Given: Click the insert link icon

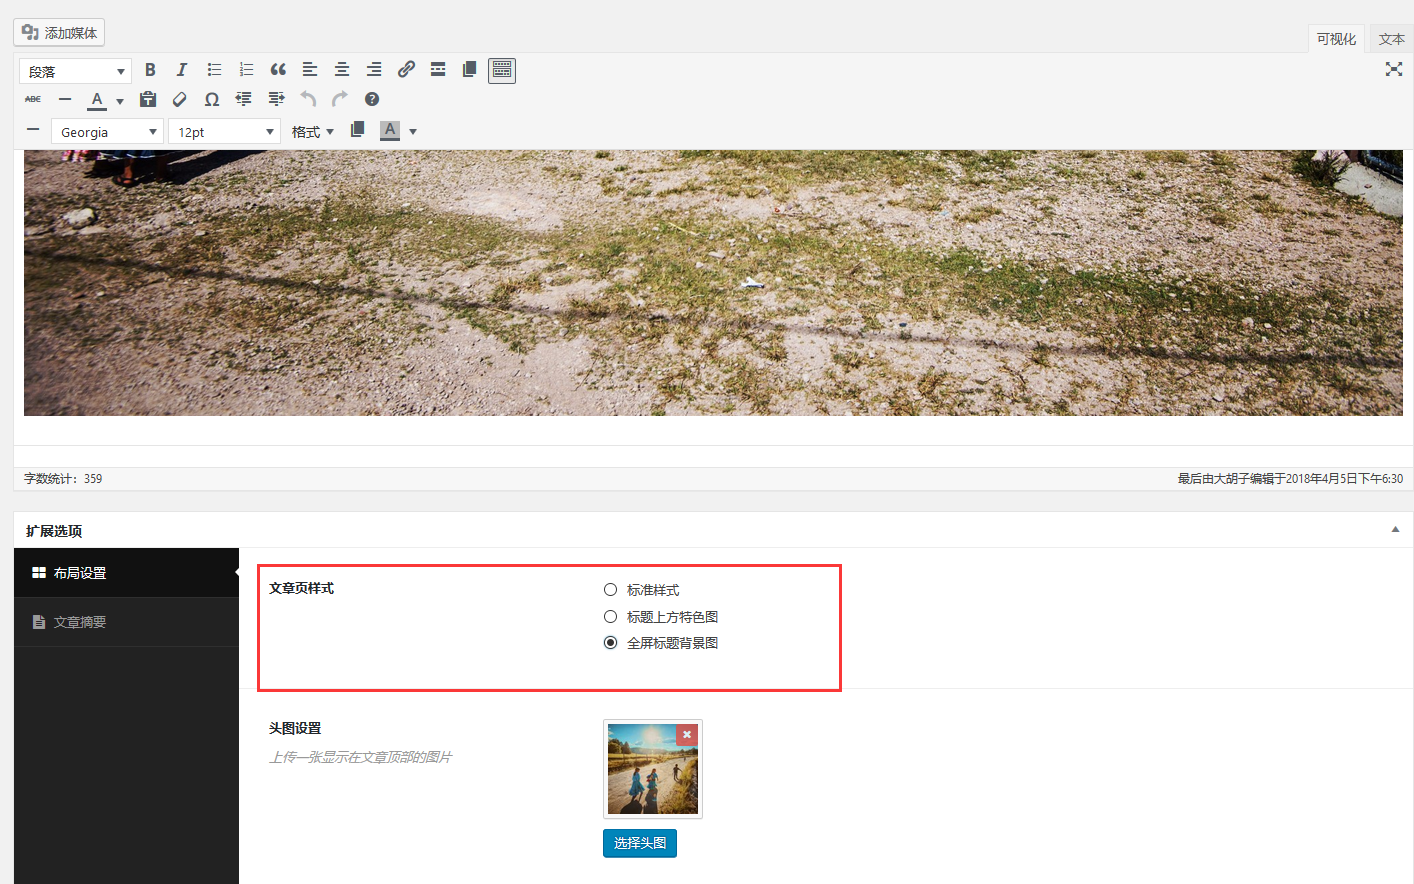Looking at the screenshot, I should click(x=406, y=70).
